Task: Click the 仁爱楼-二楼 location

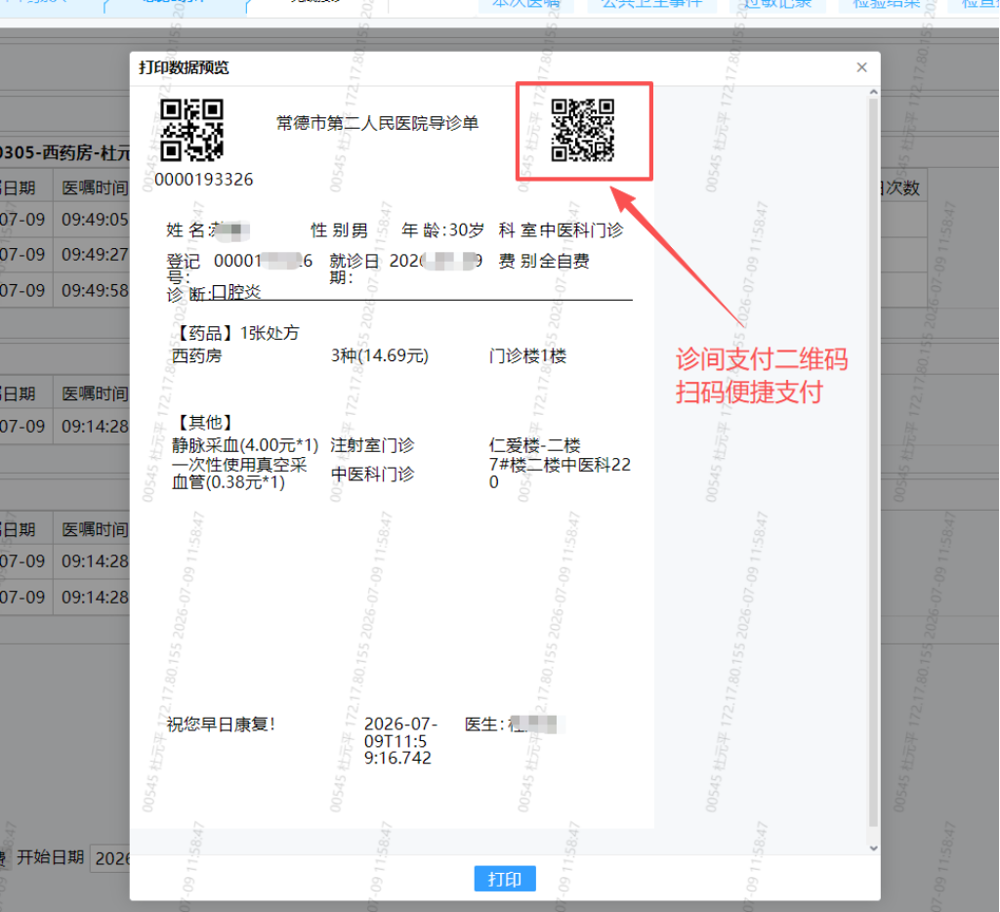Action: point(534,445)
